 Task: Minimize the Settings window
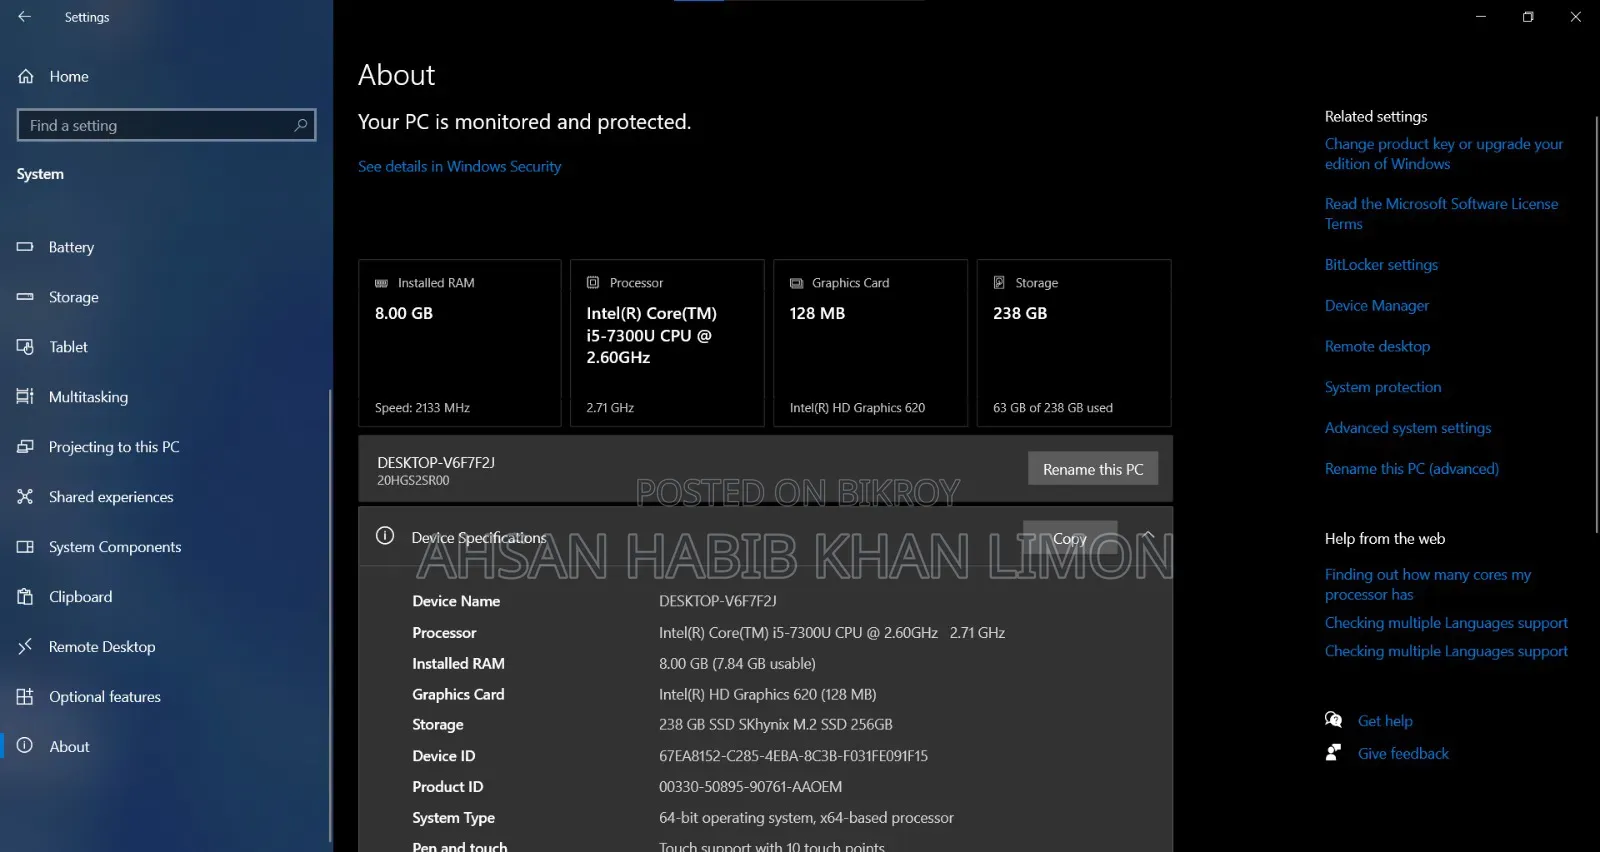1481,17
